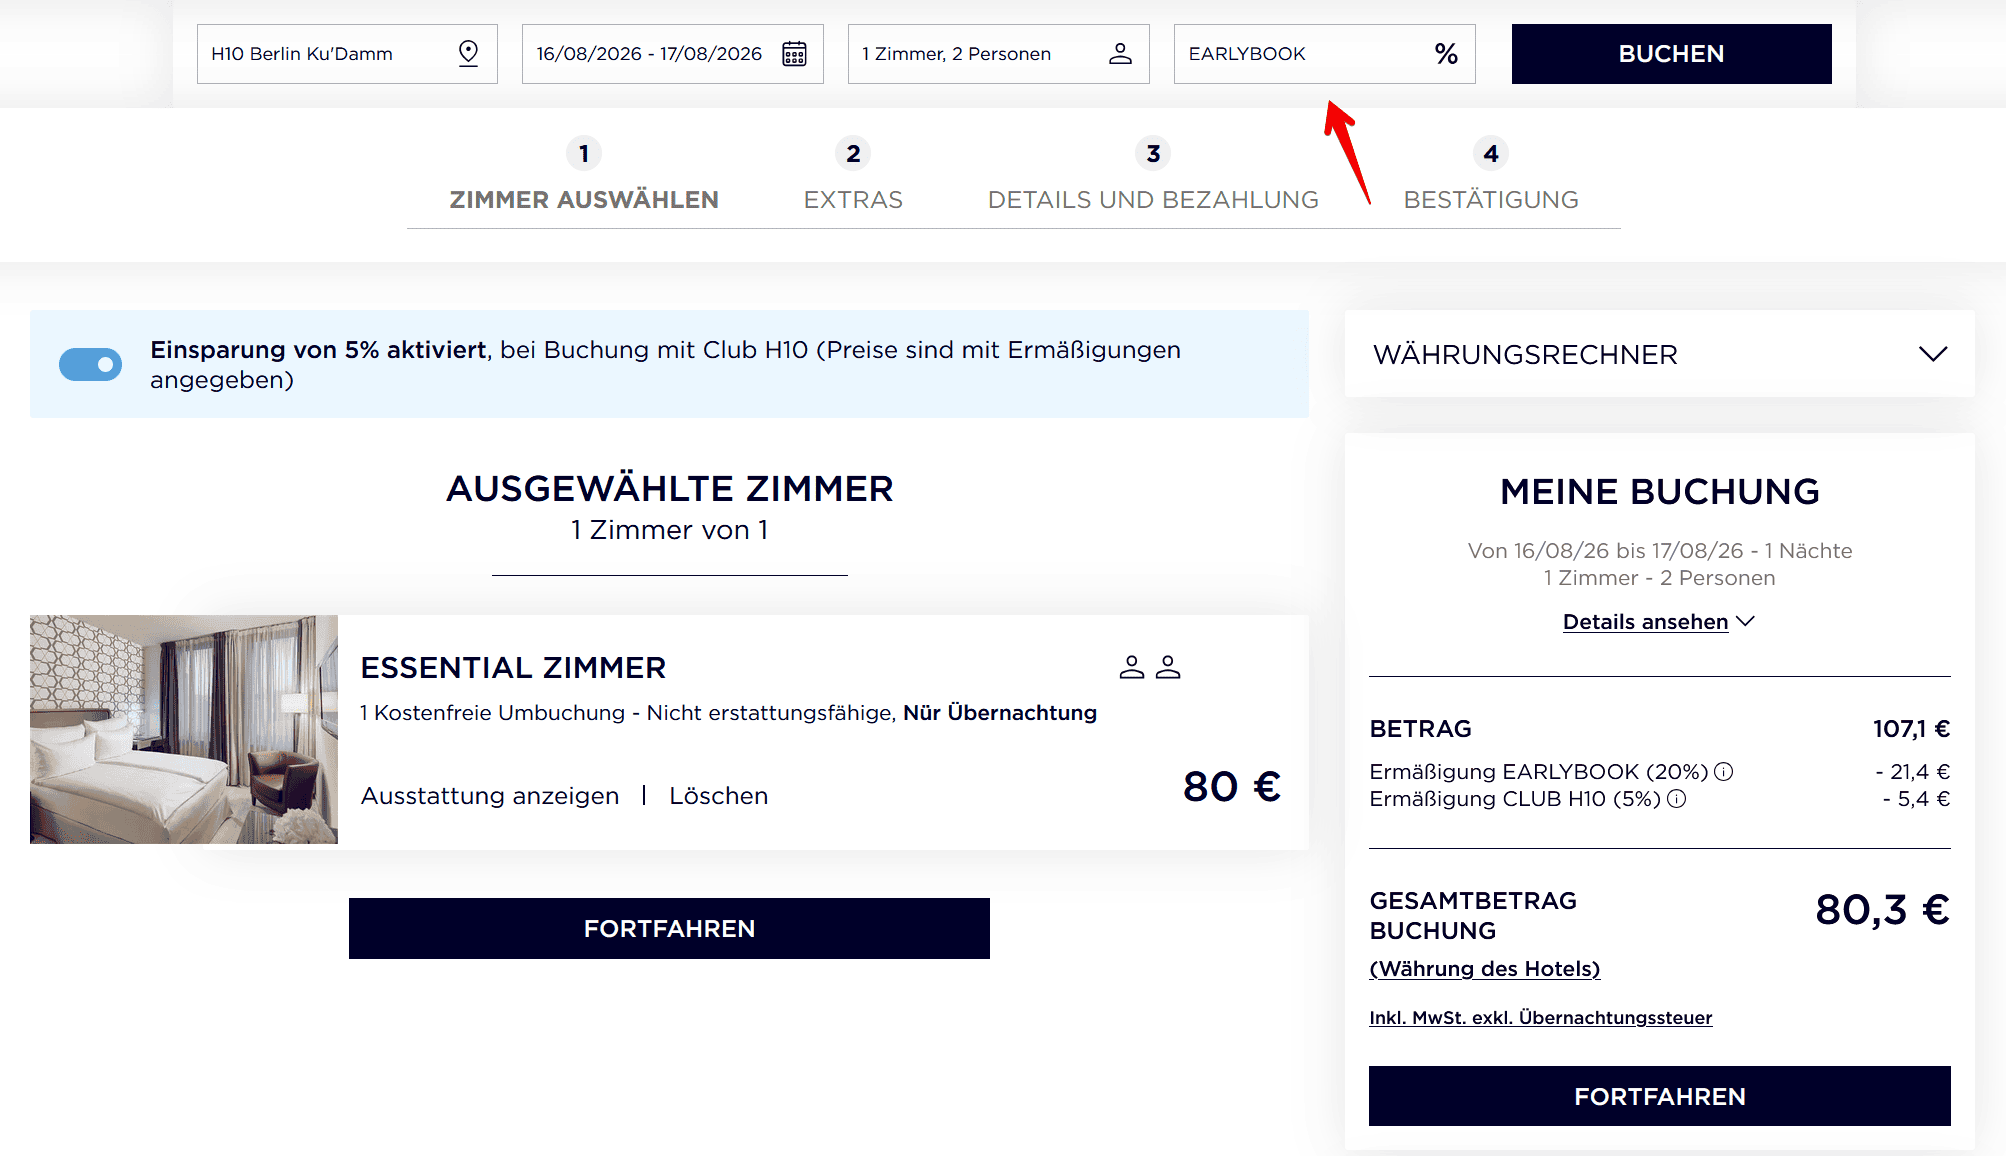Expand the Währungsrechner panel
Viewport: 2006px width, 1156px height.
1932,354
